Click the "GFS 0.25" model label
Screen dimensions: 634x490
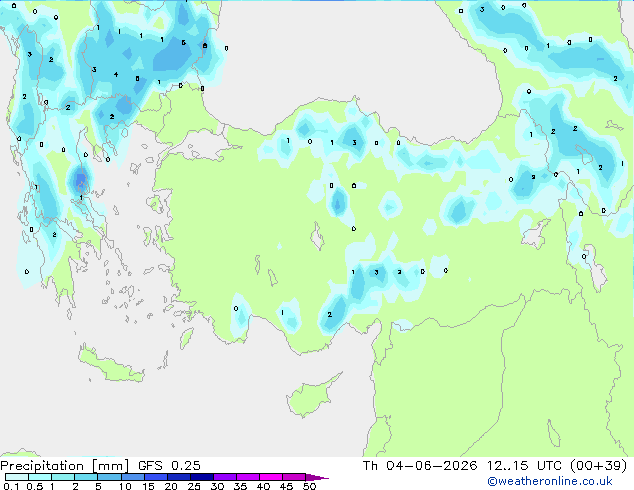pyautogui.click(x=169, y=466)
